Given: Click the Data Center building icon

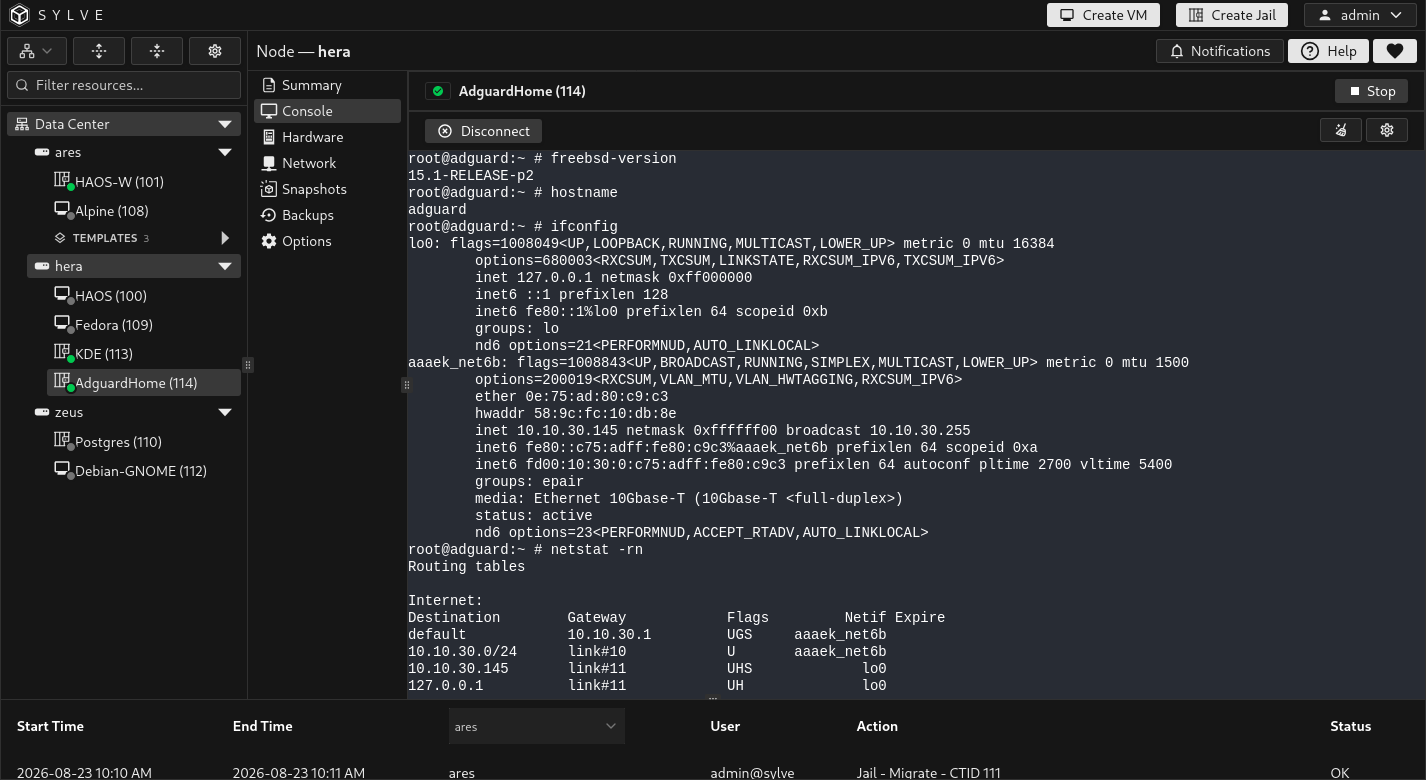Looking at the screenshot, I should 22,124.
